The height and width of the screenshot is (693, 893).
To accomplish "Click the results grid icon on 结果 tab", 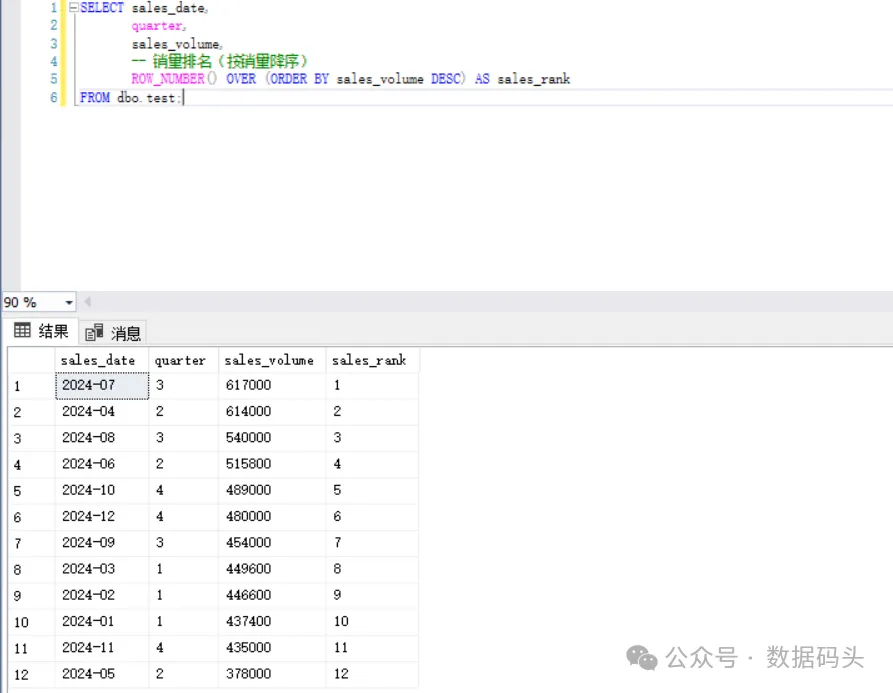I will point(22,330).
